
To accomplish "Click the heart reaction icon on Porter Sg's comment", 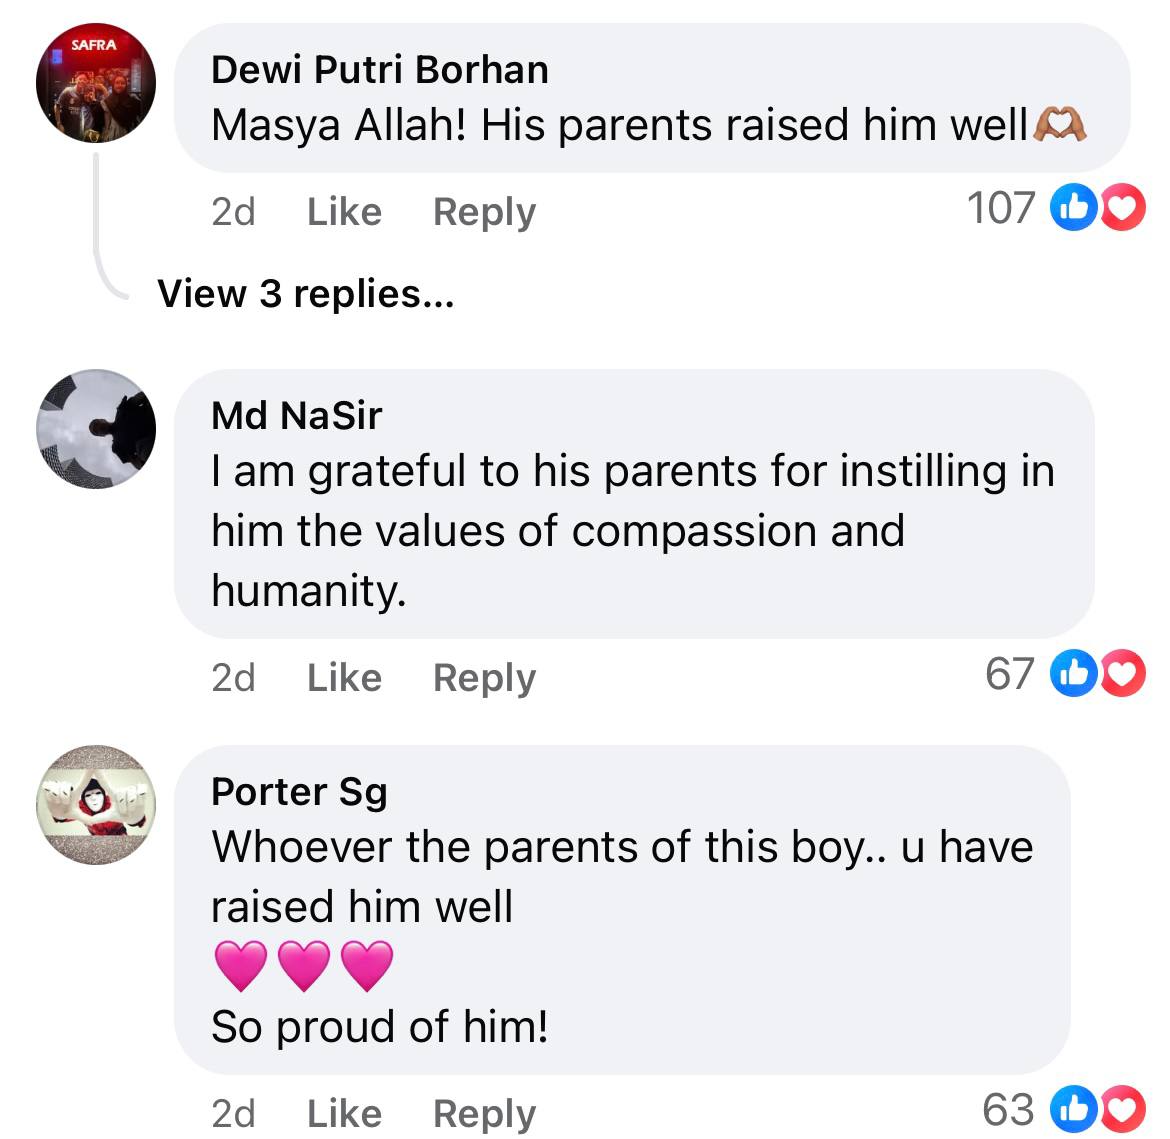I will pyautogui.click(x=1124, y=1109).
